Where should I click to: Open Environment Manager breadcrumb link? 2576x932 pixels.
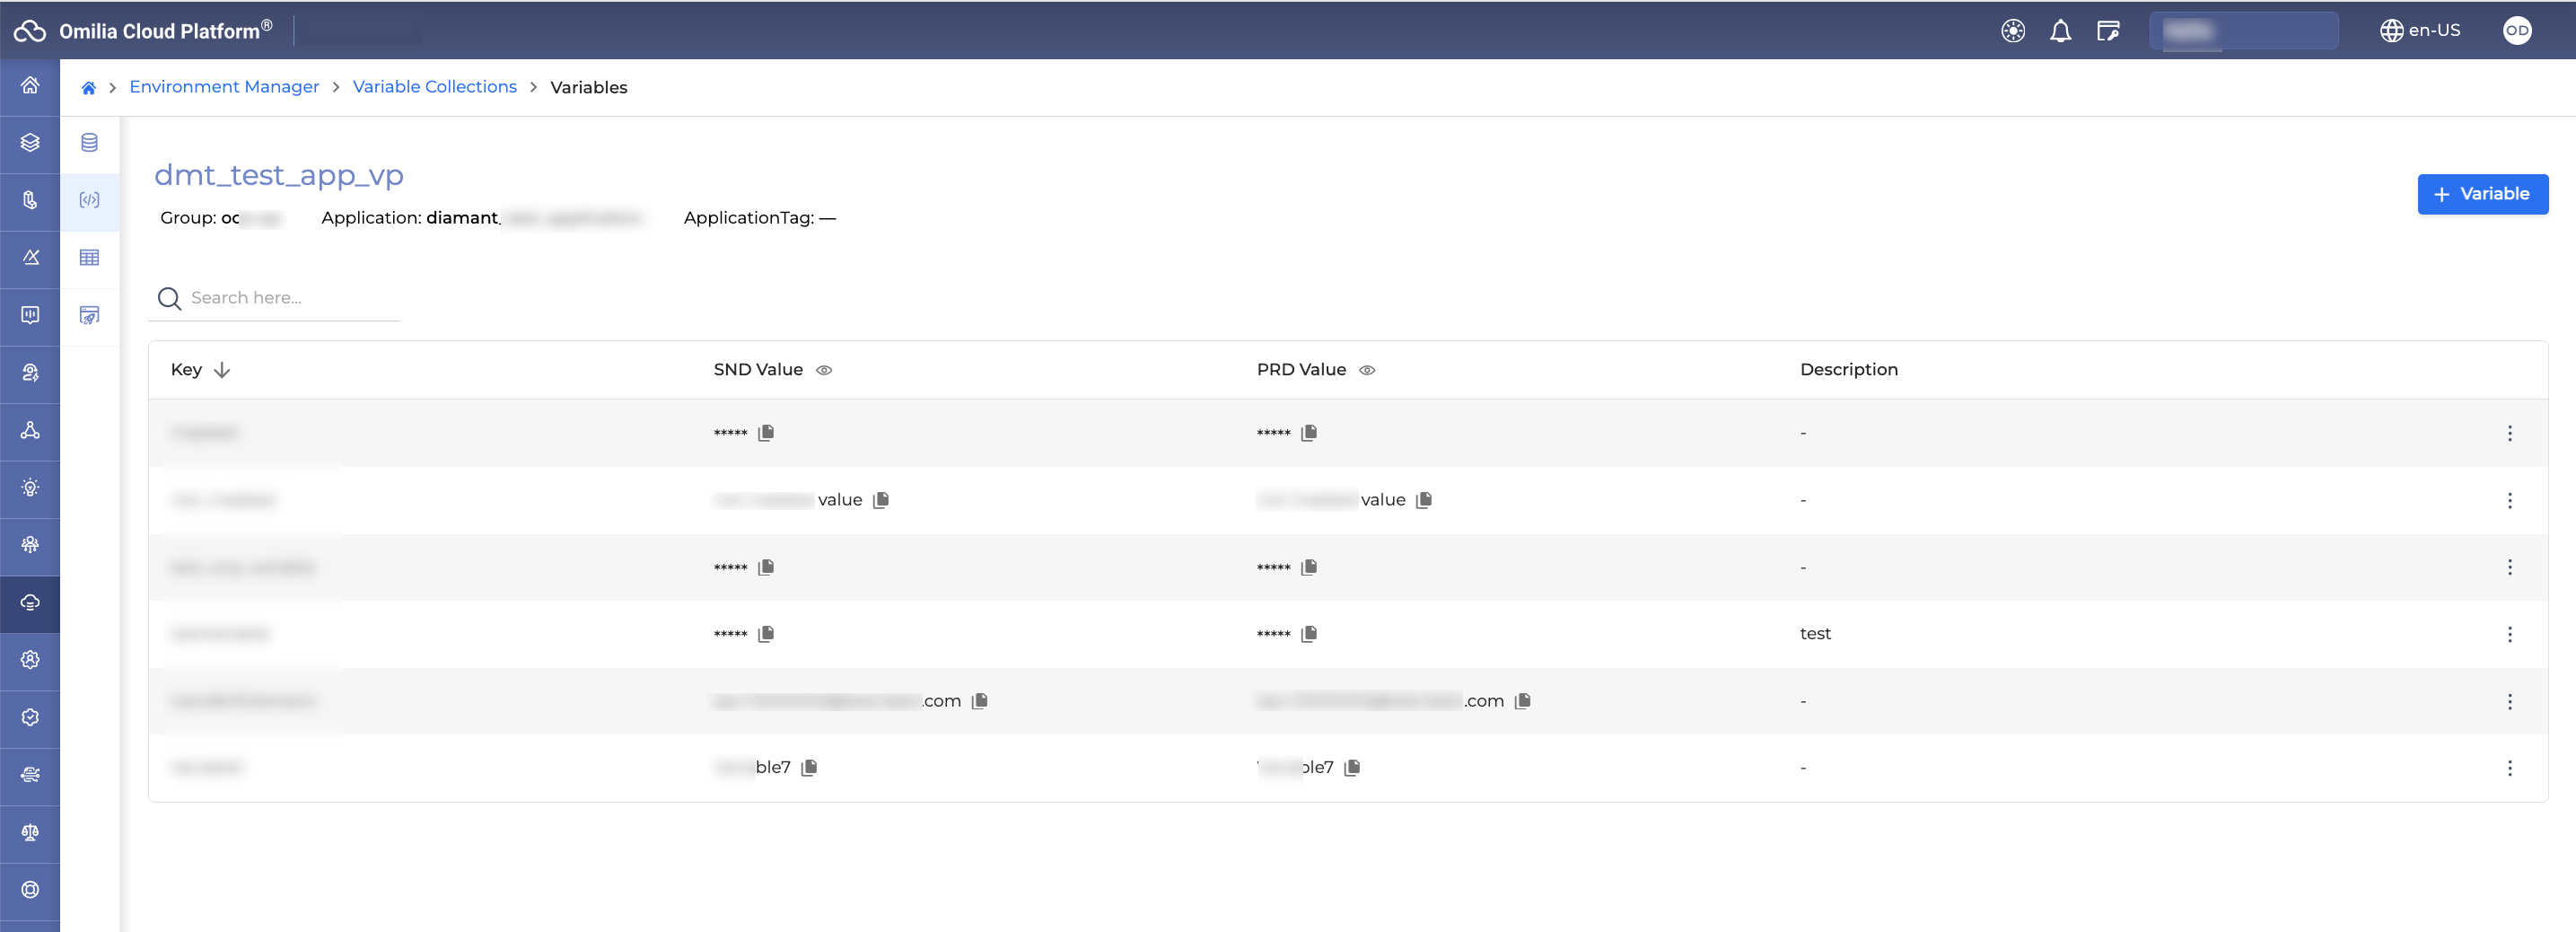coord(224,87)
